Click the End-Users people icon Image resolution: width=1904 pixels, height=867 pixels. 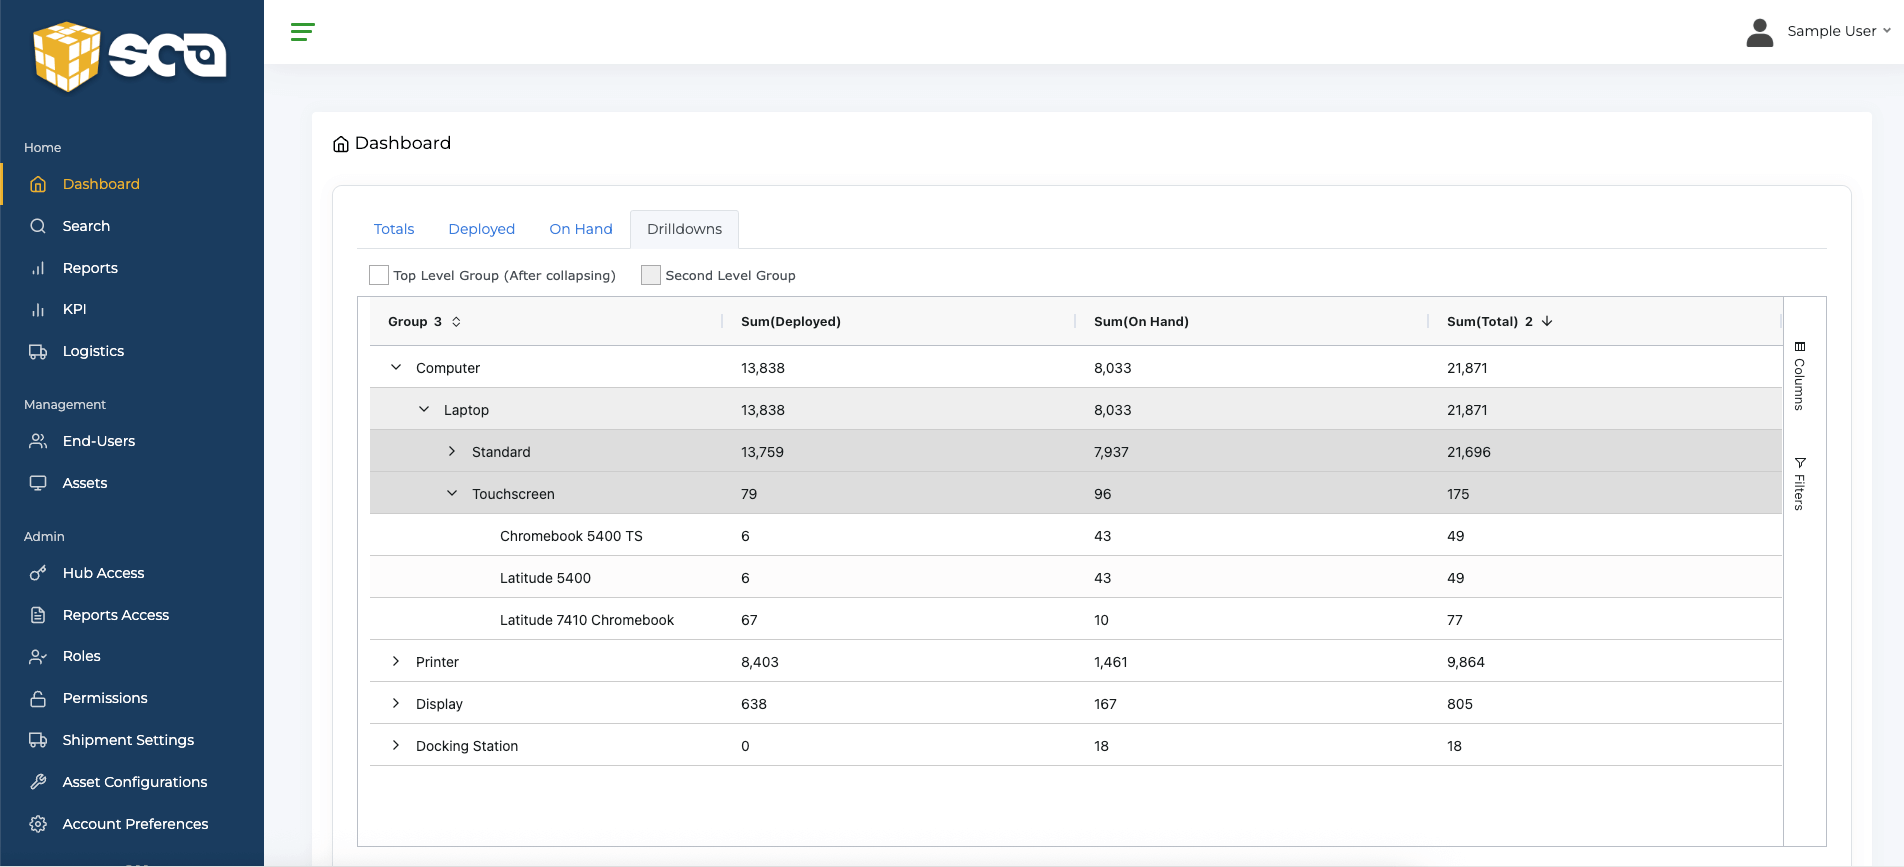[38, 441]
